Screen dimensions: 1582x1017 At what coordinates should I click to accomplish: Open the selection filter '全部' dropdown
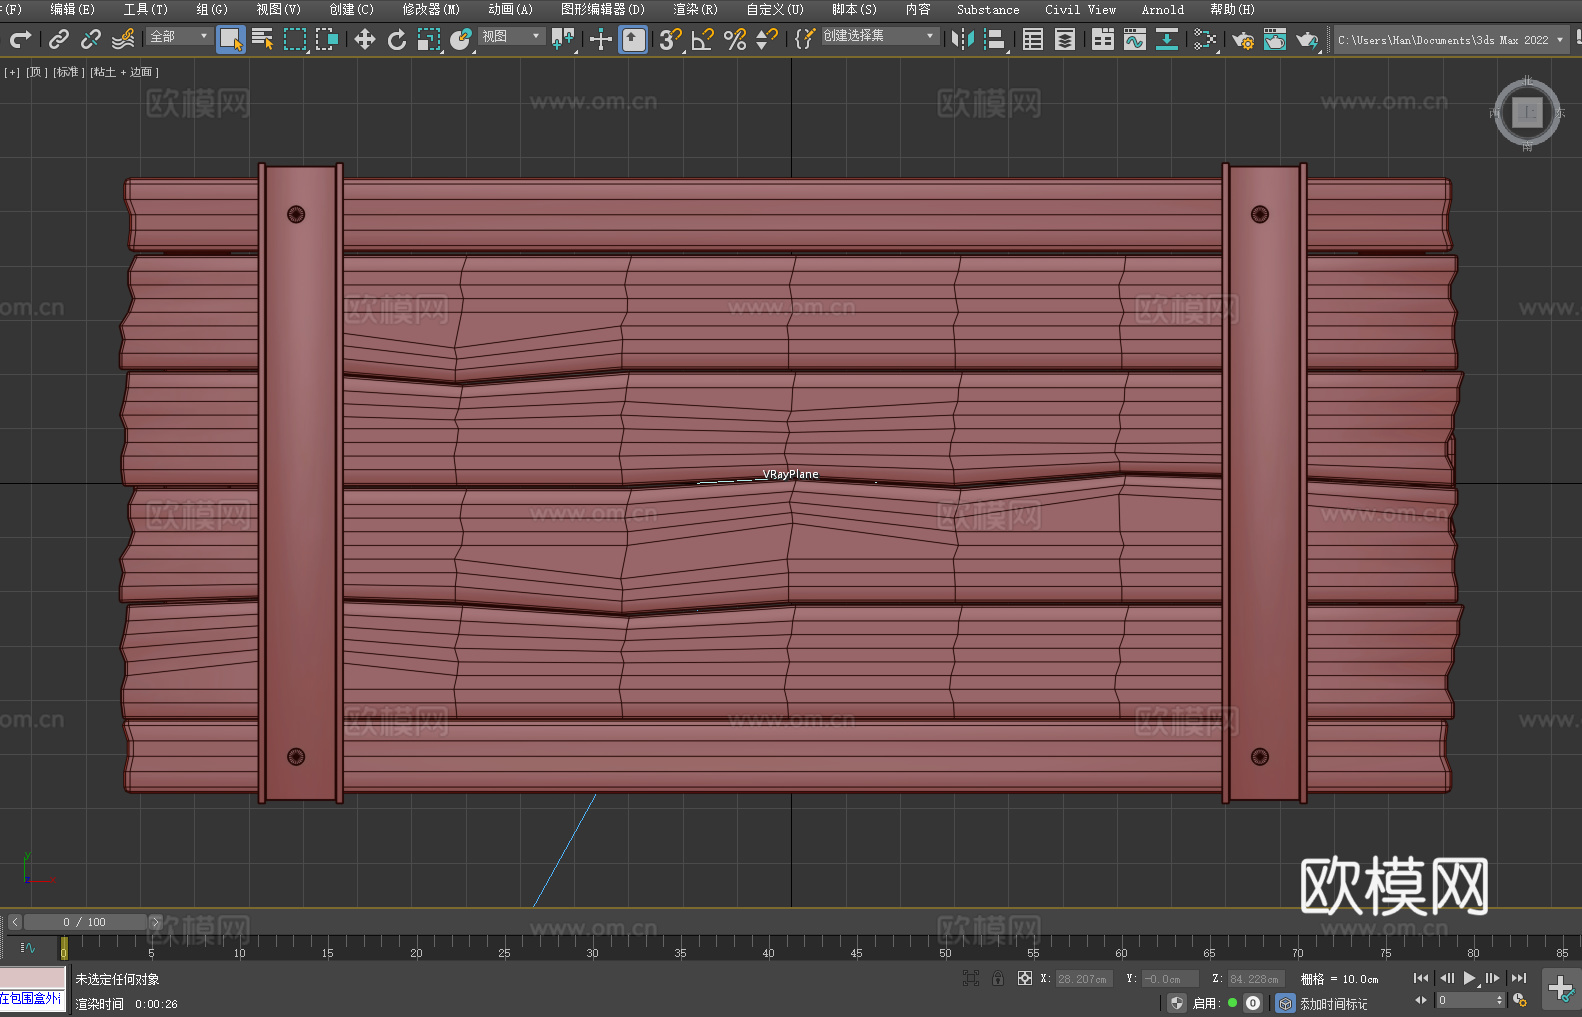coord(179,36)
